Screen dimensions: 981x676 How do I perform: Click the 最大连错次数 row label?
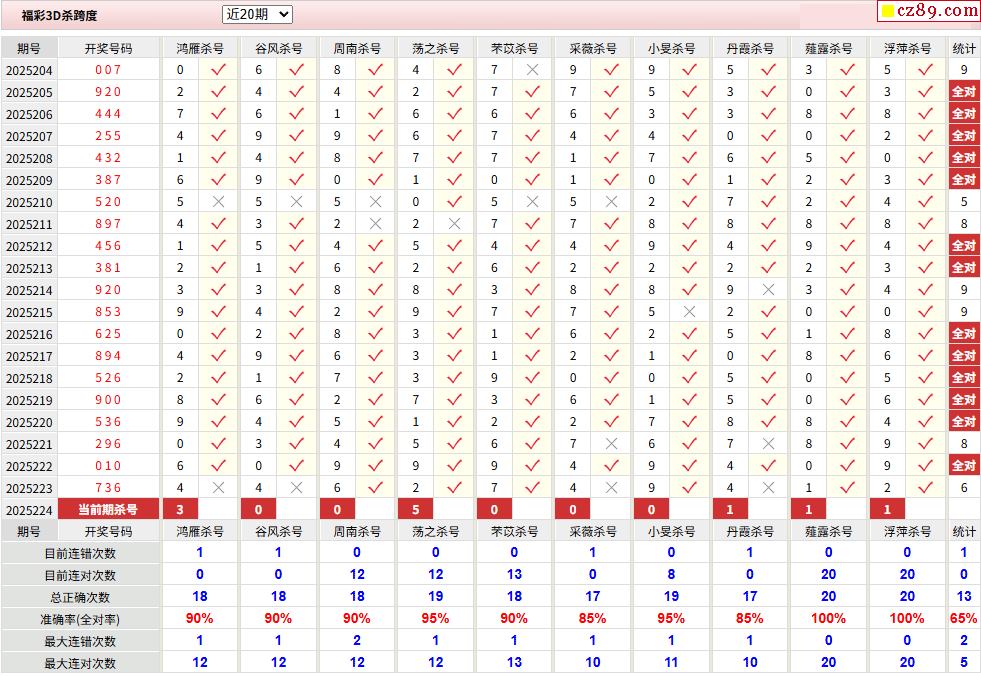pos(80,642)
